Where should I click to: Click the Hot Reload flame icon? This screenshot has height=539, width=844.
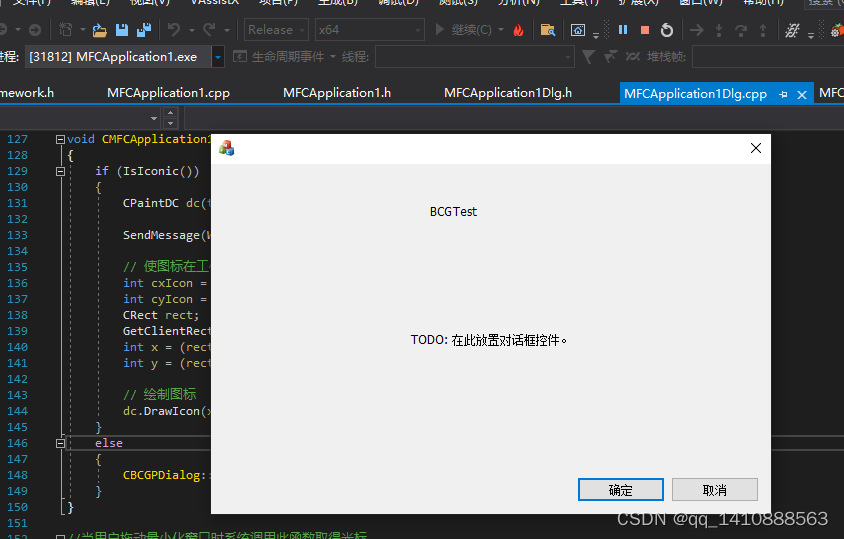[518, 30]
